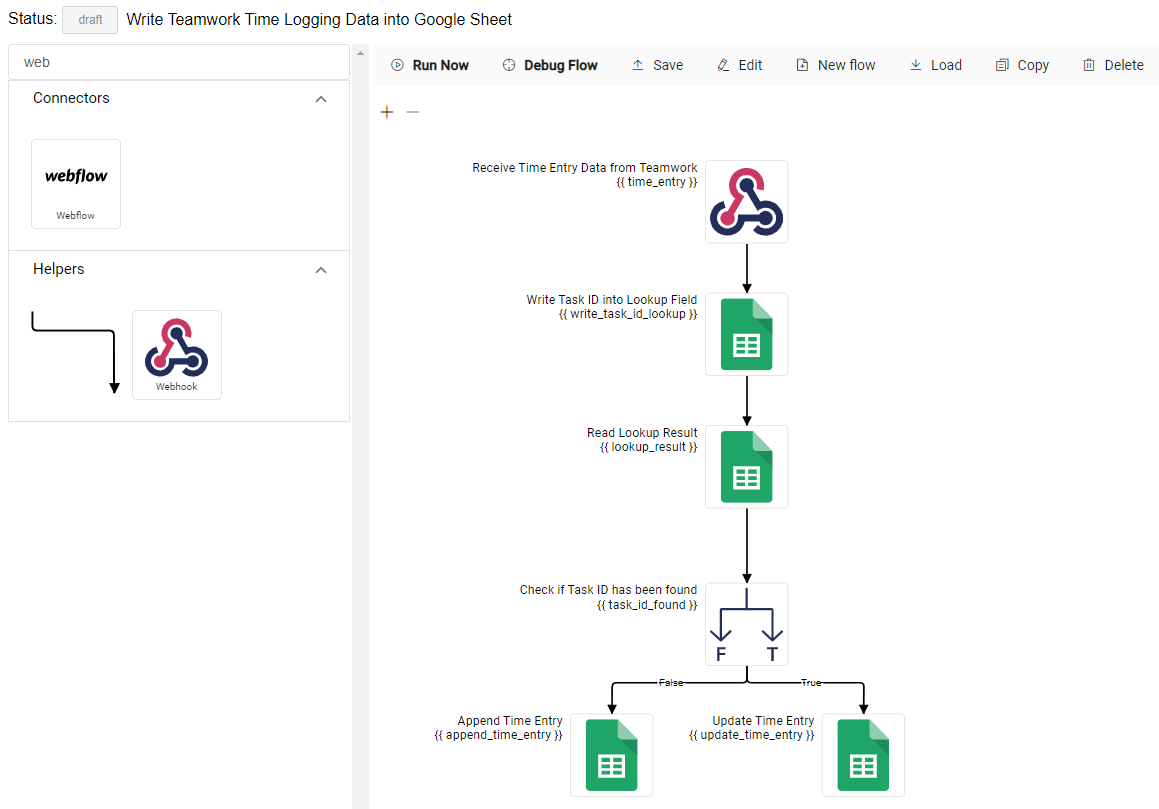Click the 'Append Time Entry' label
This screenshot has width=1159, height=809.
pyautogui.click(x=510, y=720)
